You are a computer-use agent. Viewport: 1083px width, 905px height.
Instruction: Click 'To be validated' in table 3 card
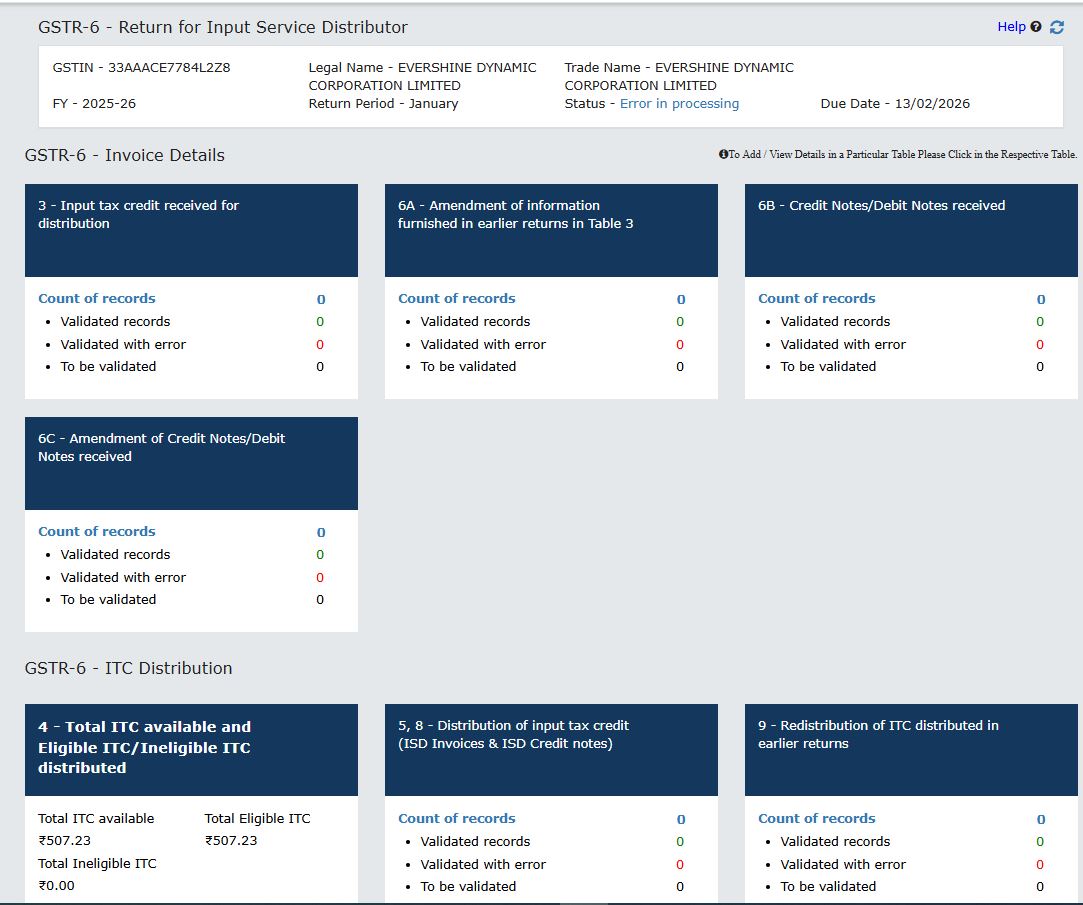coord(108,366)
